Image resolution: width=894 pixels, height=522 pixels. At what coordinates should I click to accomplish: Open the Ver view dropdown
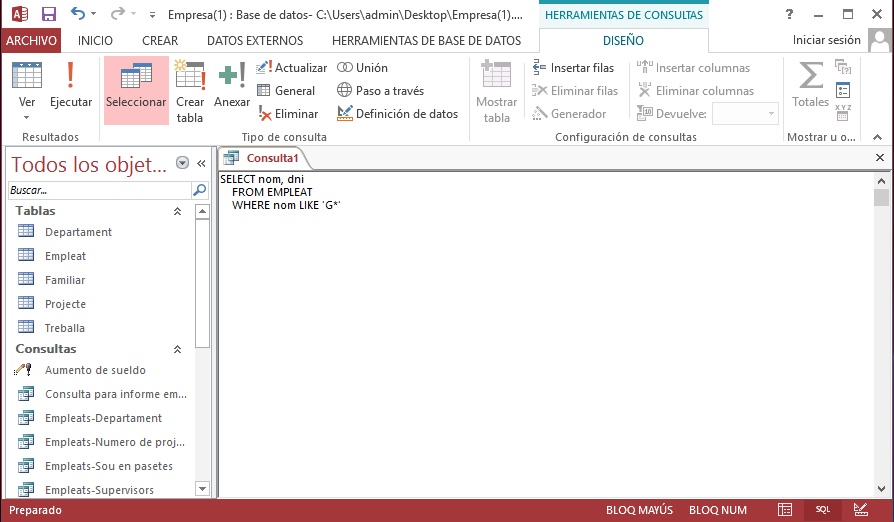pos(27,108)
